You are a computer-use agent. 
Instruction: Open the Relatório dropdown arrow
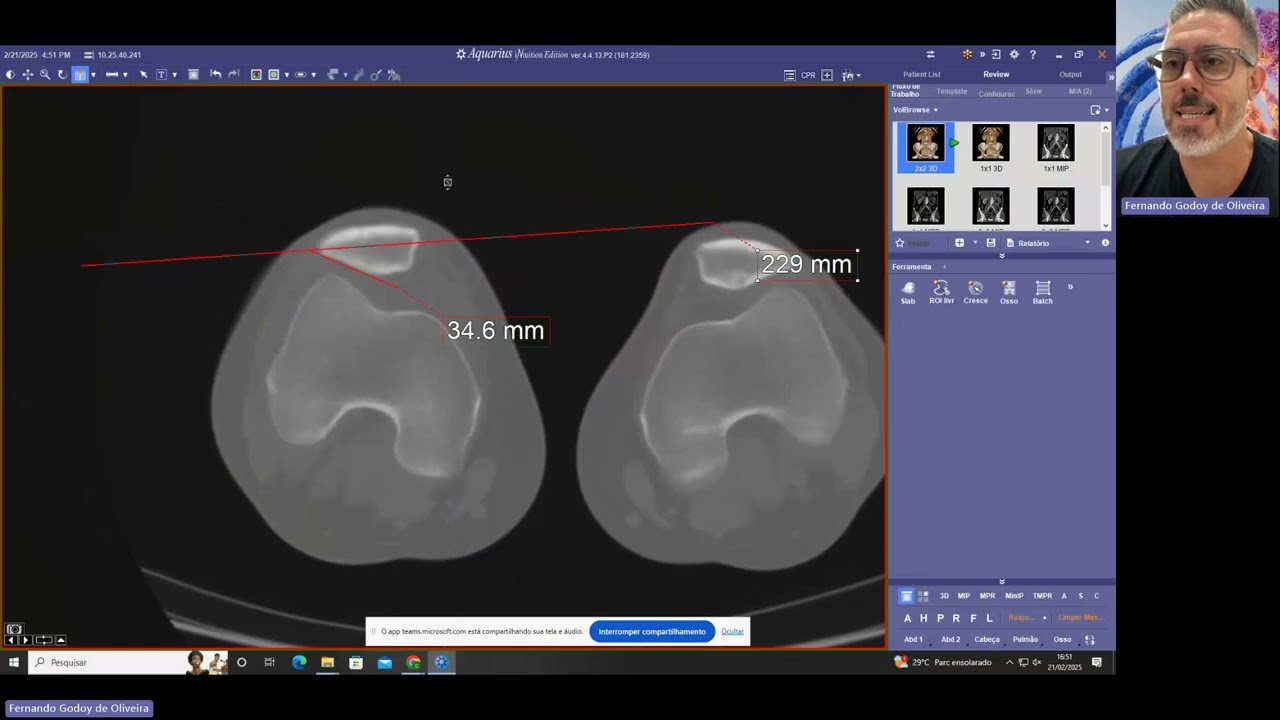(1087, 243)
